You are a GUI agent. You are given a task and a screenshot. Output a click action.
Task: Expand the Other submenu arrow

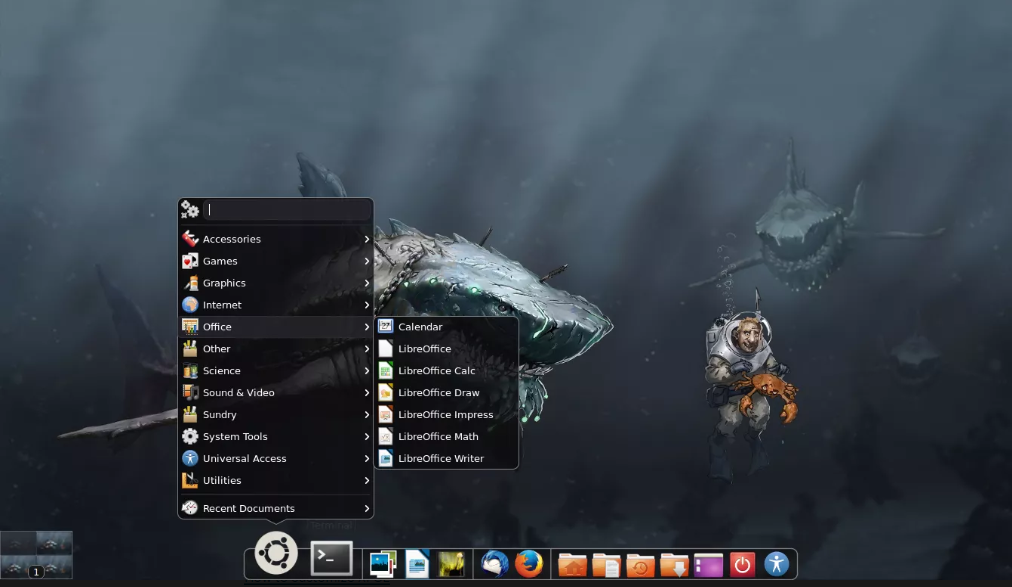point(367,348)
